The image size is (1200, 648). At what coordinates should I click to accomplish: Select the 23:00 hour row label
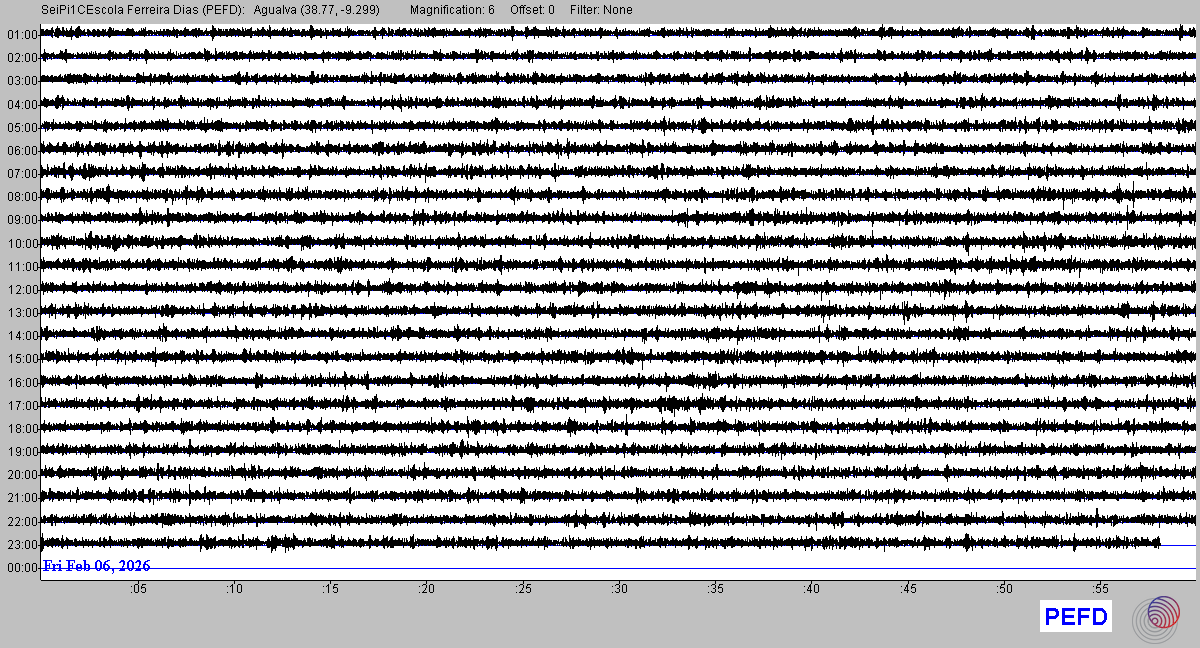(x=21, y=545)
